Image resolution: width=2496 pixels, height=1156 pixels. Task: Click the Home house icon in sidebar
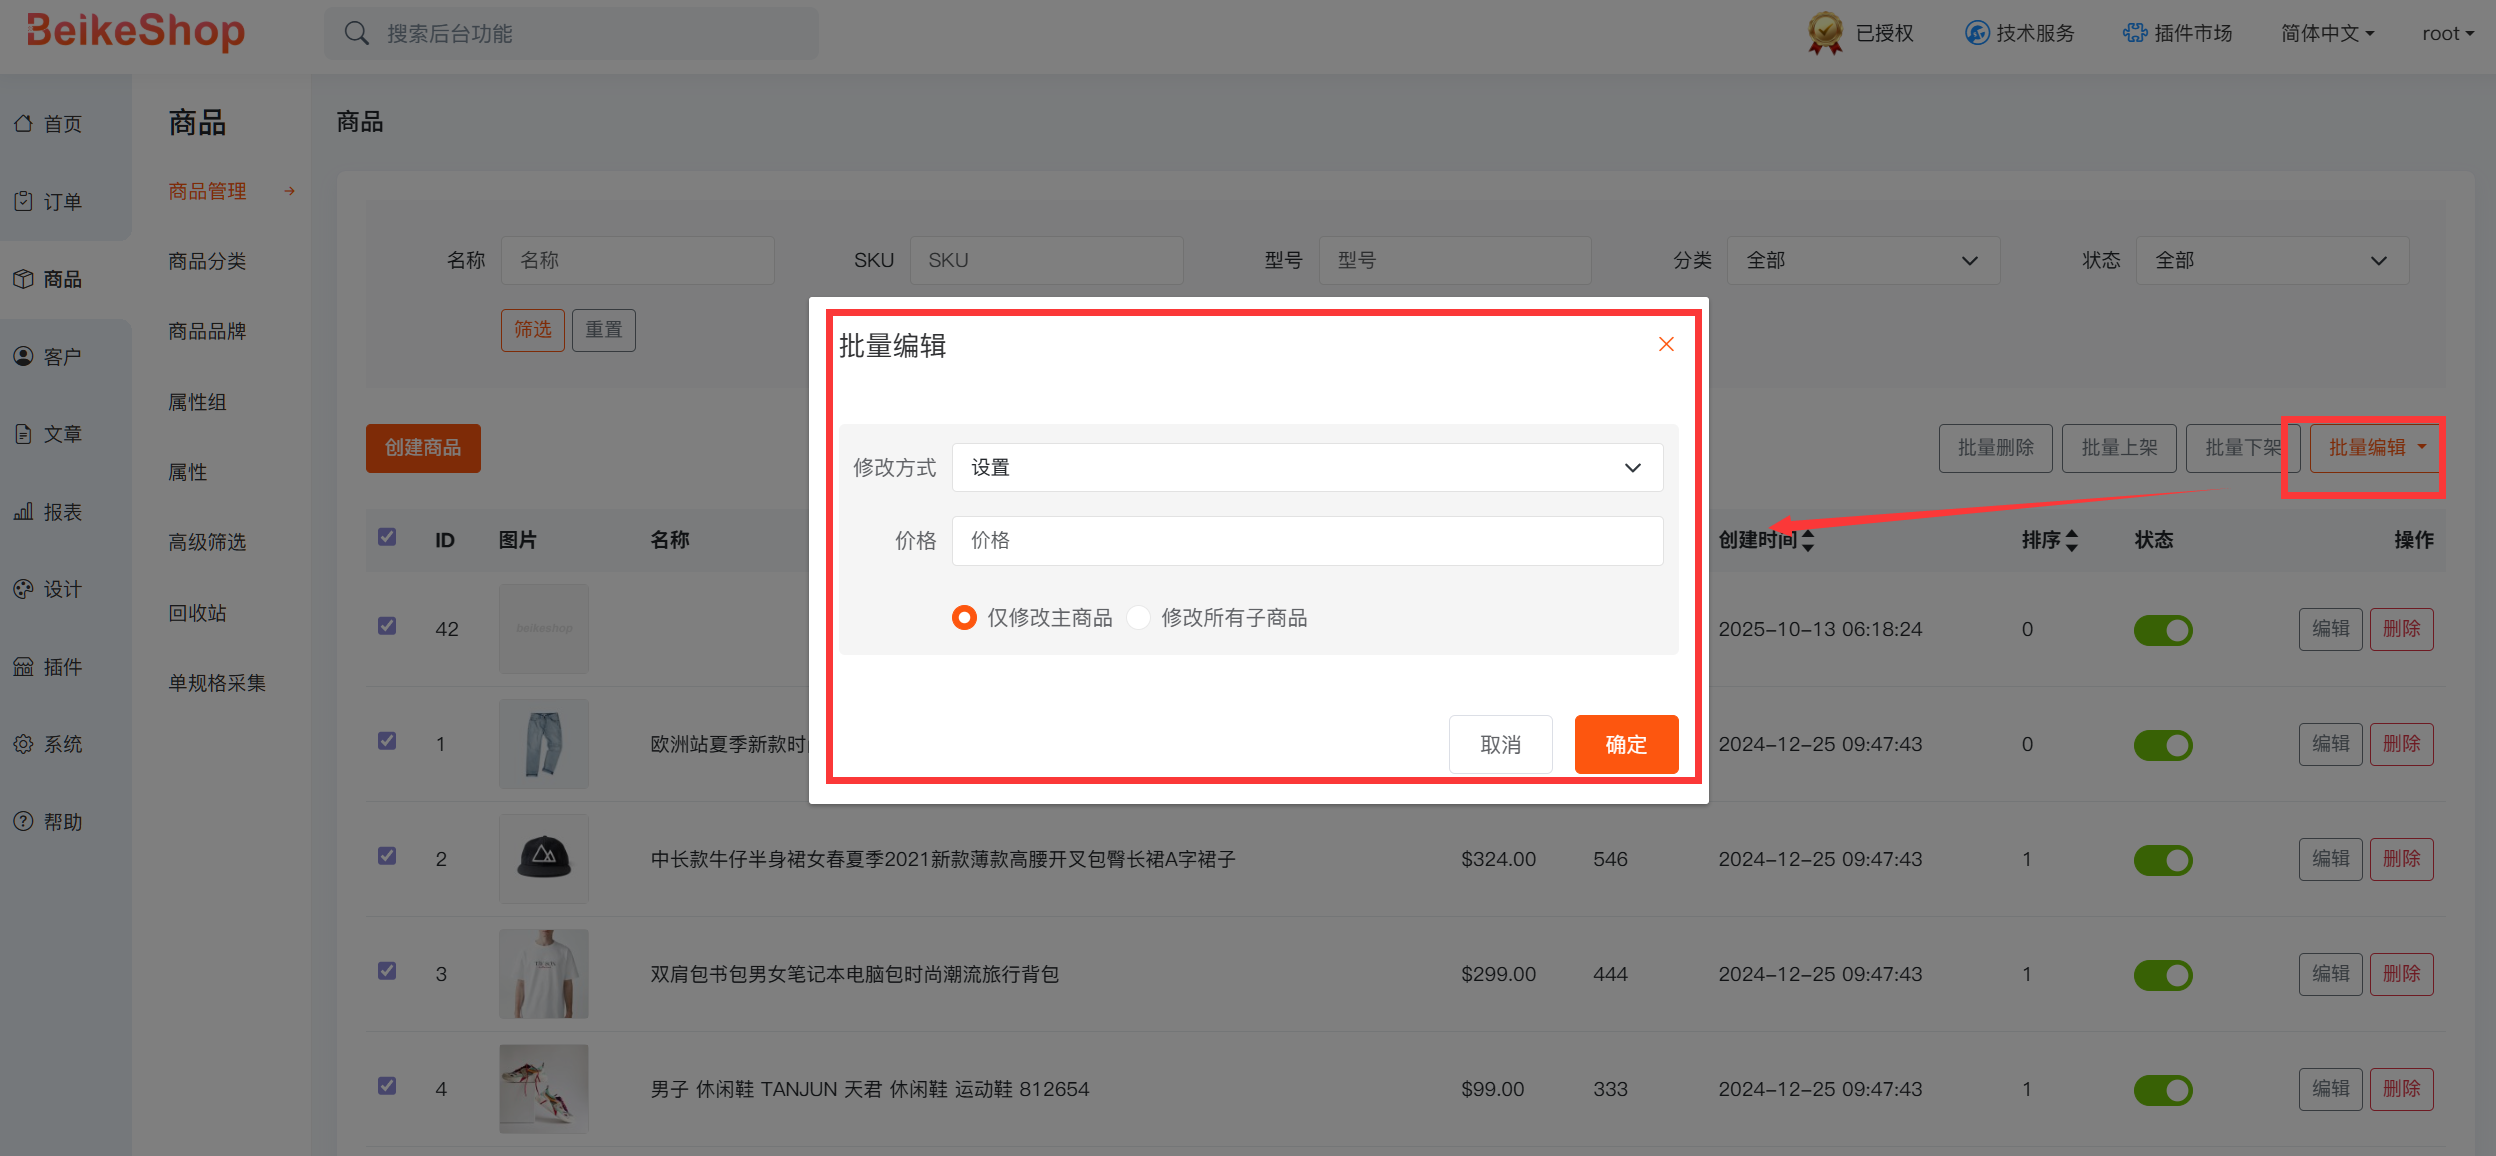pos(23,124)
